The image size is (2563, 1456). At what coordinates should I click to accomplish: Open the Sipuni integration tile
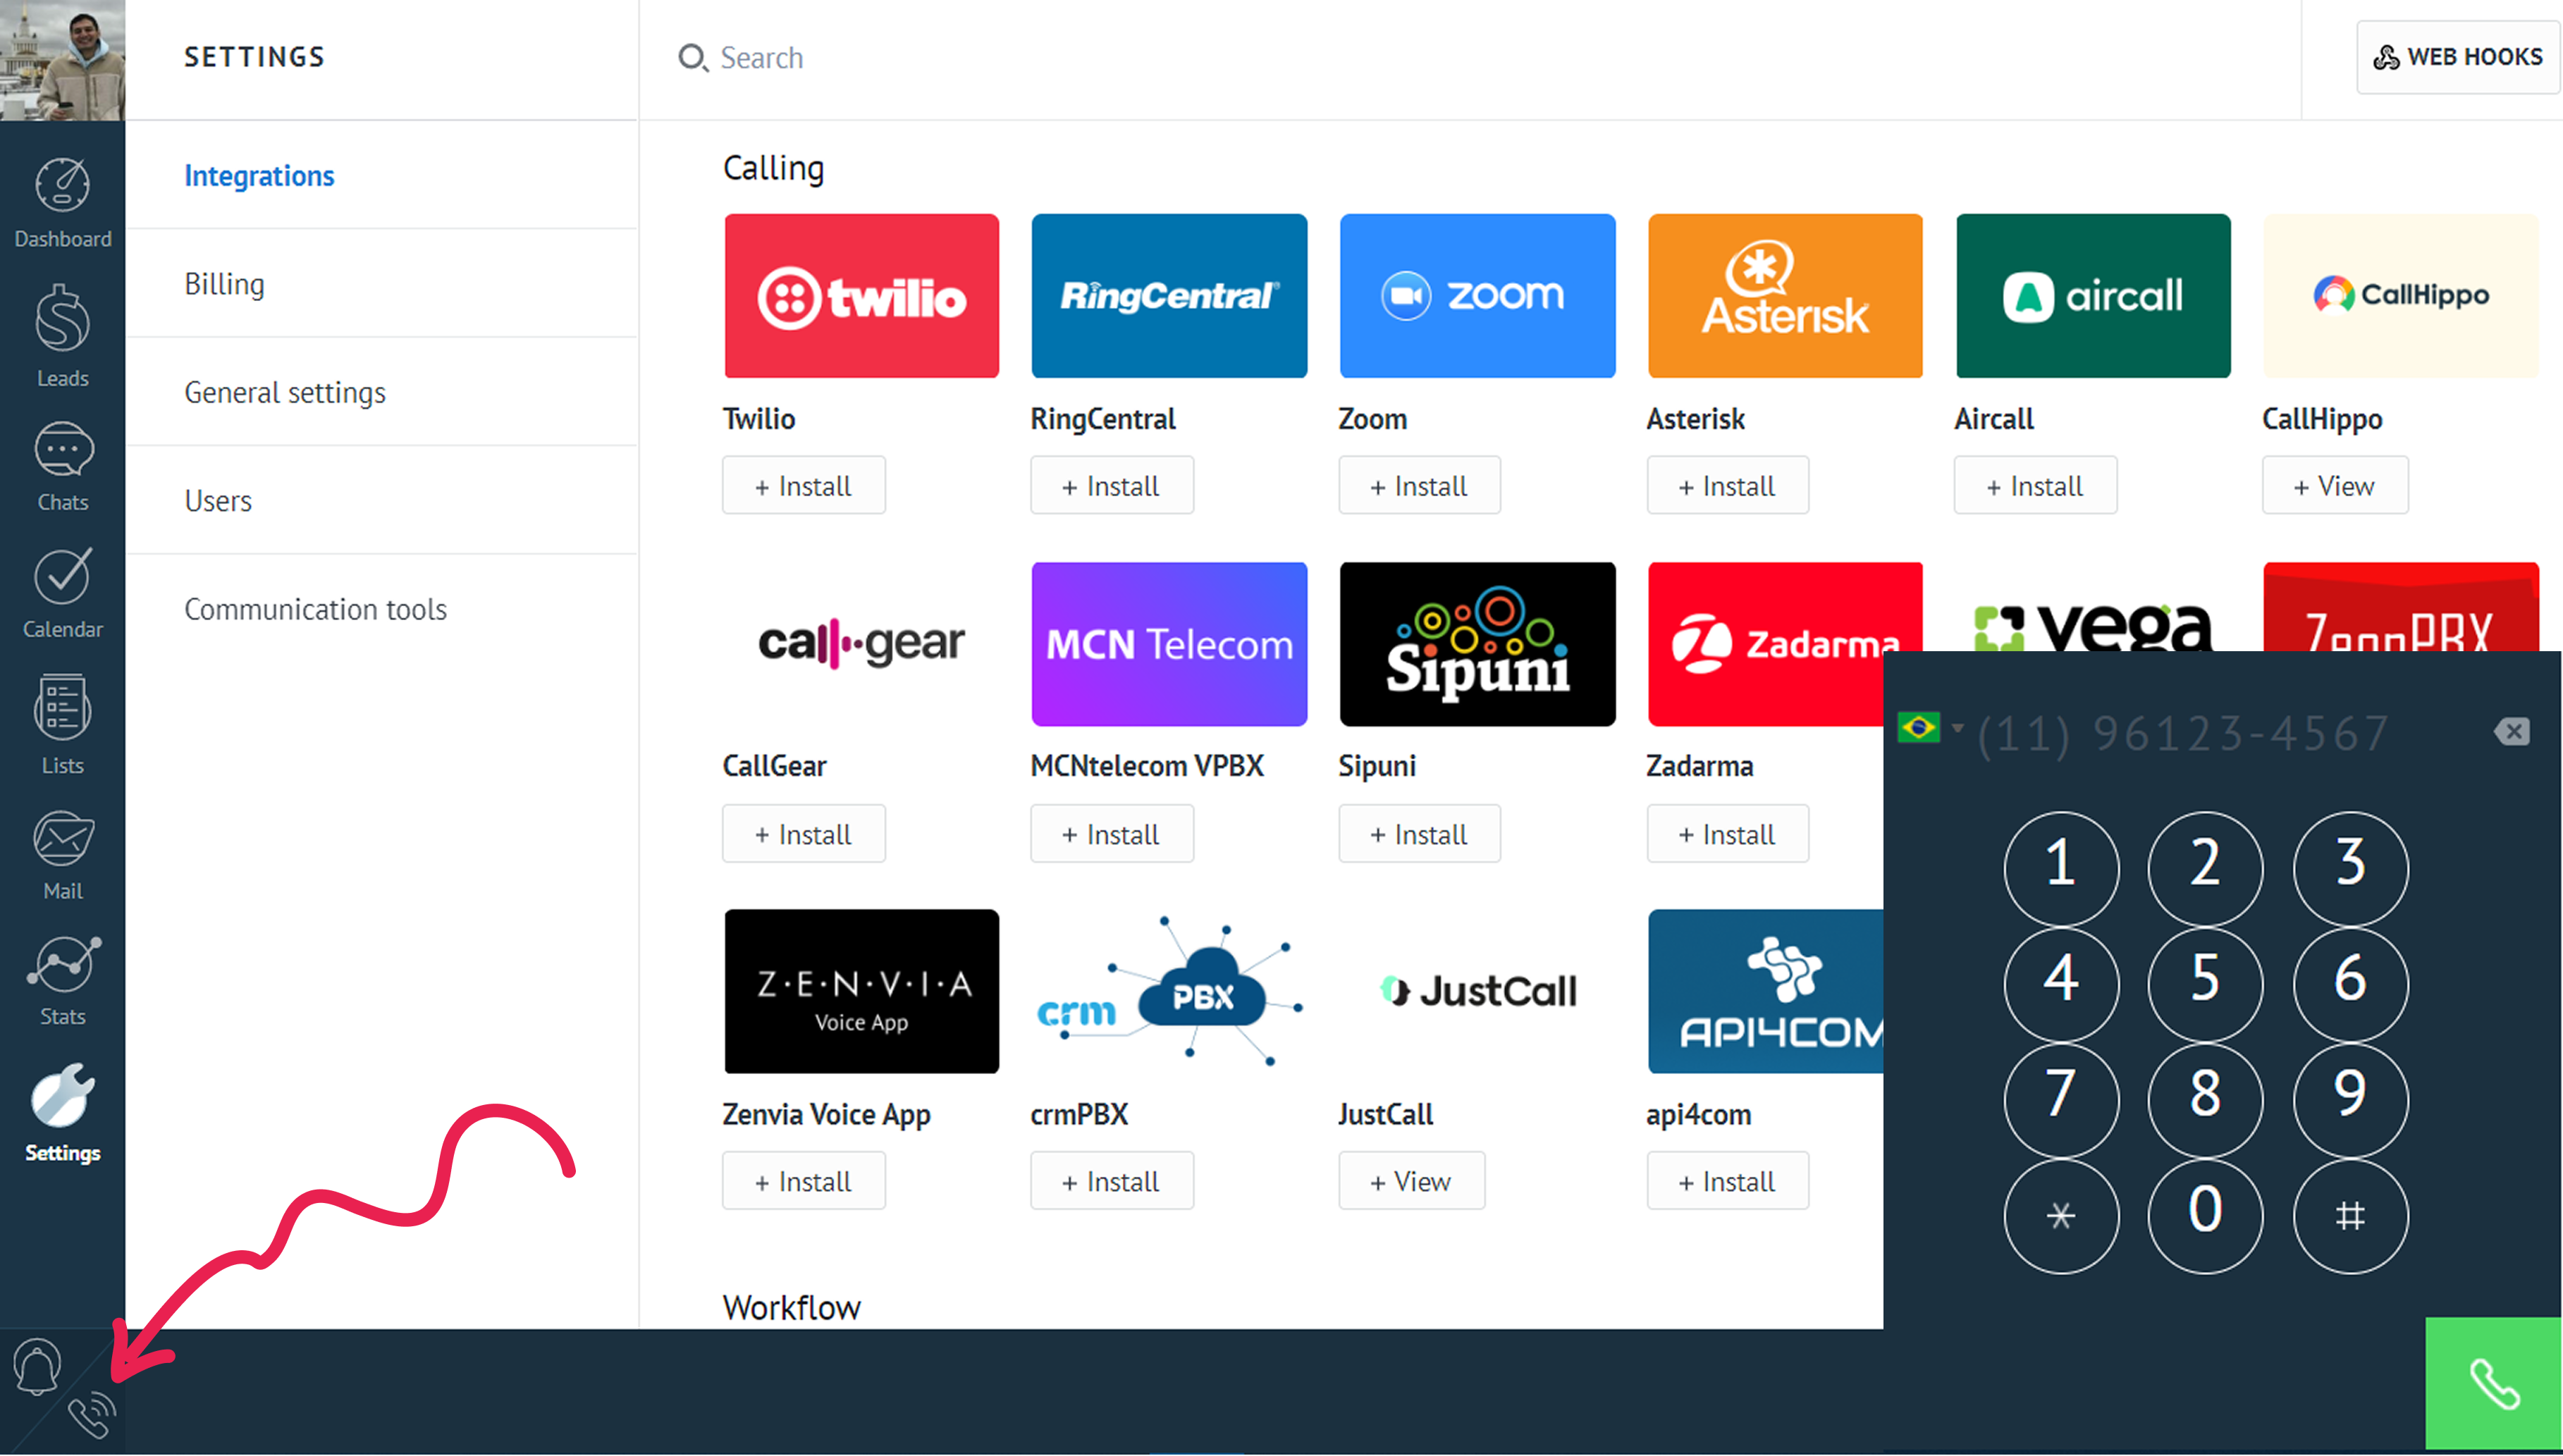click(x=1477, y=644)
